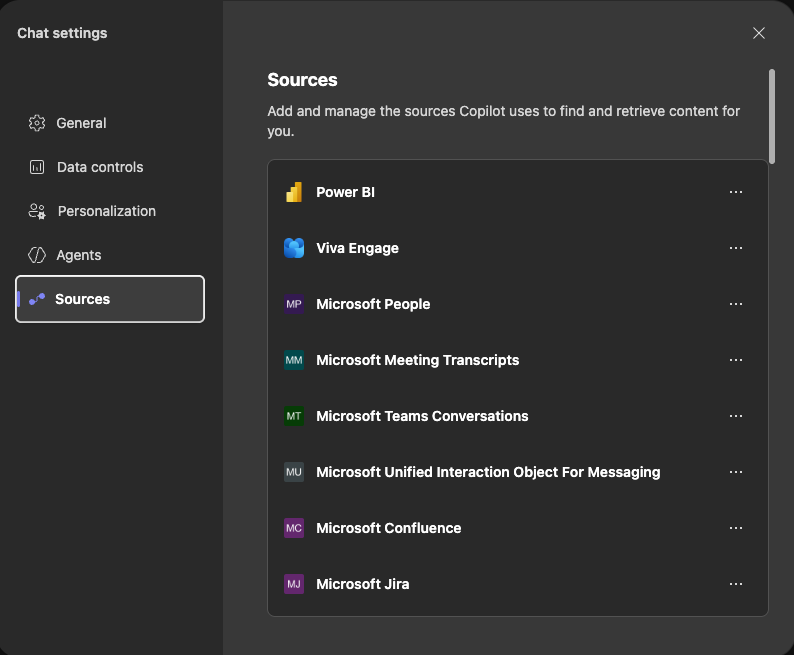Open more options for Microsoft People

pyautogui.click(x=736, y=304)
